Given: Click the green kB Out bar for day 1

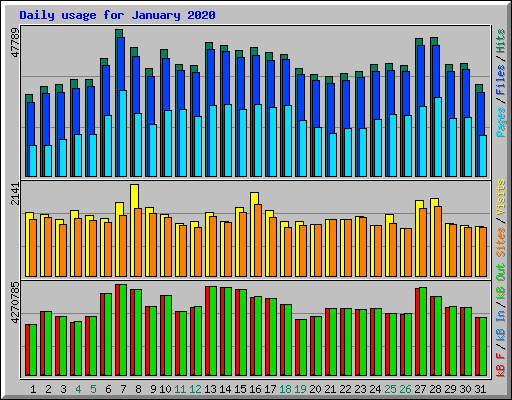Looking at the screenshot, I should point(33,350).
